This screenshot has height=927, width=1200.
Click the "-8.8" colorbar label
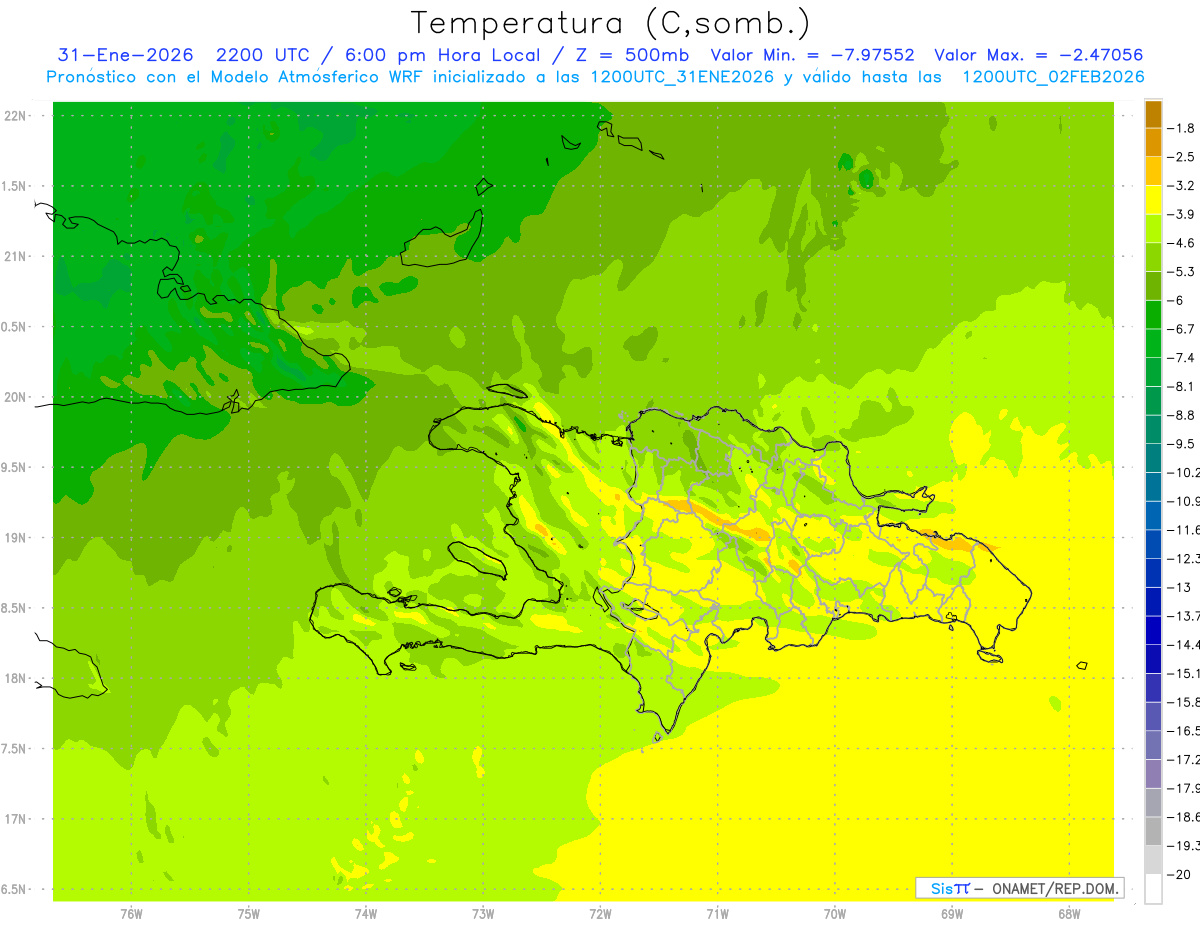tap(1181, 415)
